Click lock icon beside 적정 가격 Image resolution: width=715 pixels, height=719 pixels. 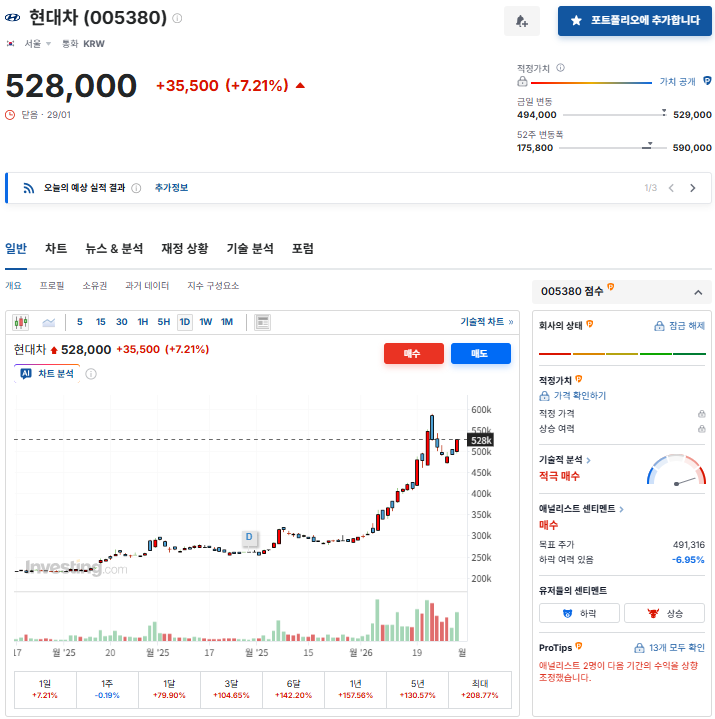[701, 414]
